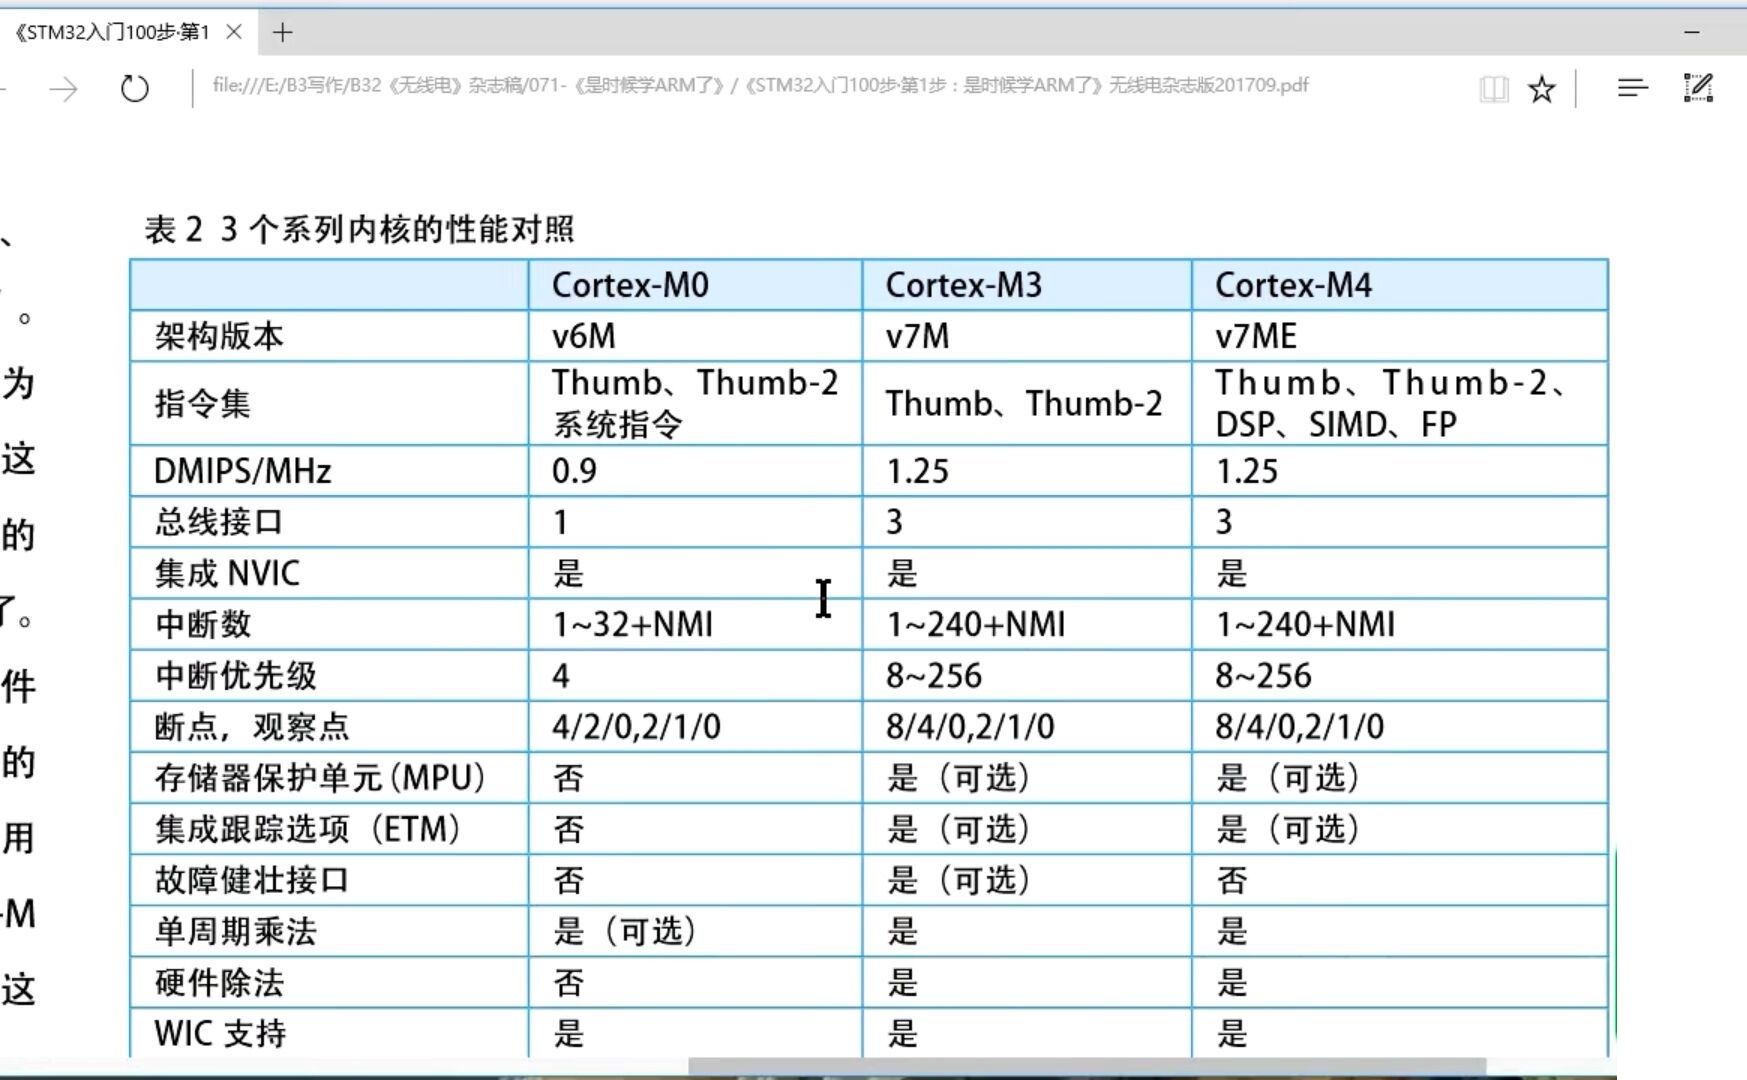Minimize the browser window

tap(1692, 32)
